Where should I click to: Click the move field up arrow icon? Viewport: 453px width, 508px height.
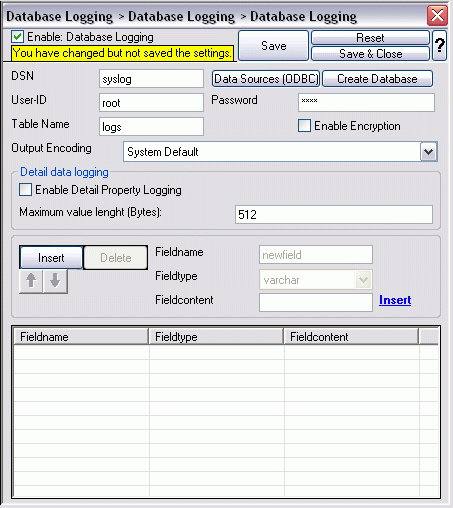[31, 281]
